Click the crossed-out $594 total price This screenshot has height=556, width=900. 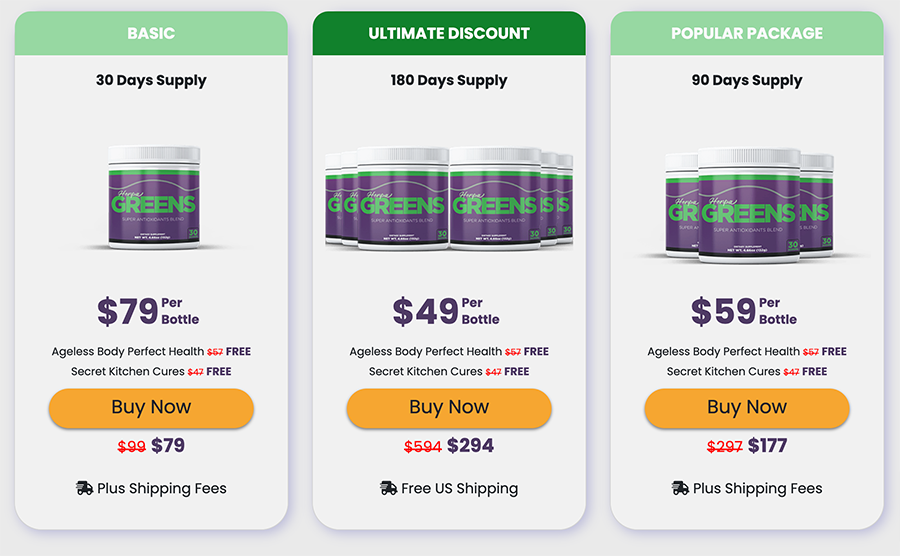[422, 446]
